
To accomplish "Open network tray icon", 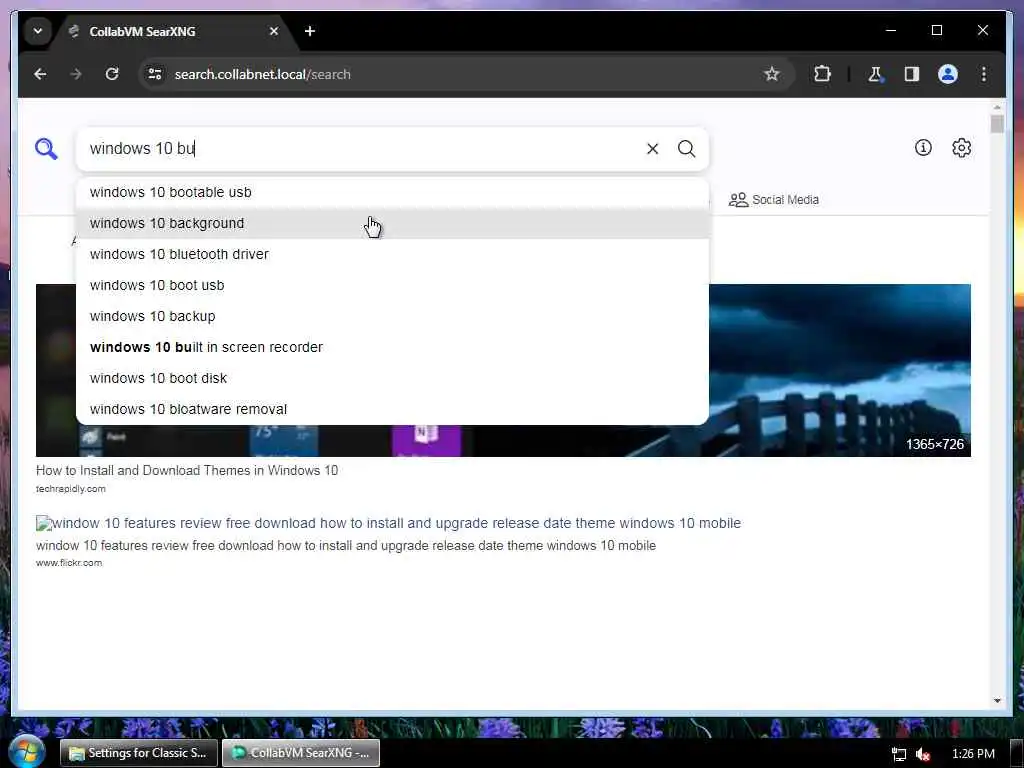I will [x=899, y=754].
